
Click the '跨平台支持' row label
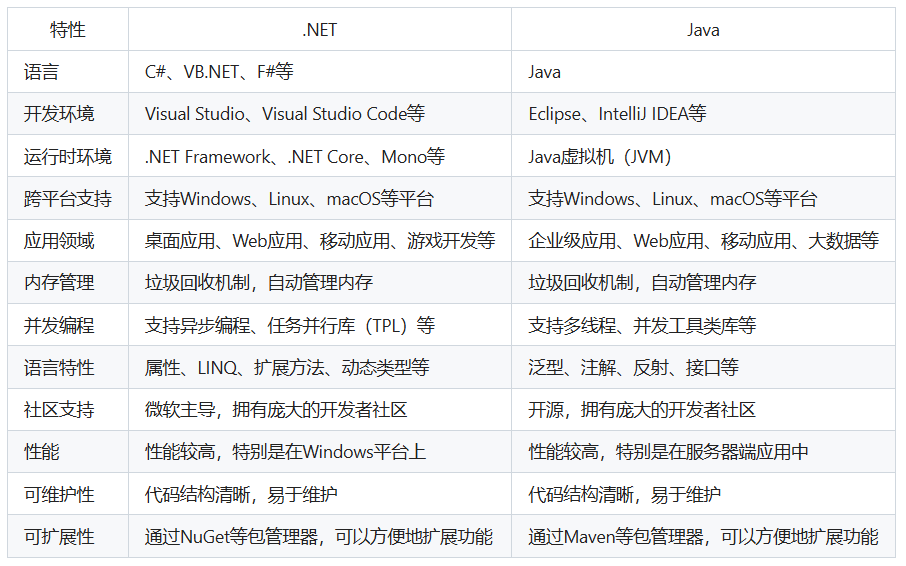[x=68, y=198]
